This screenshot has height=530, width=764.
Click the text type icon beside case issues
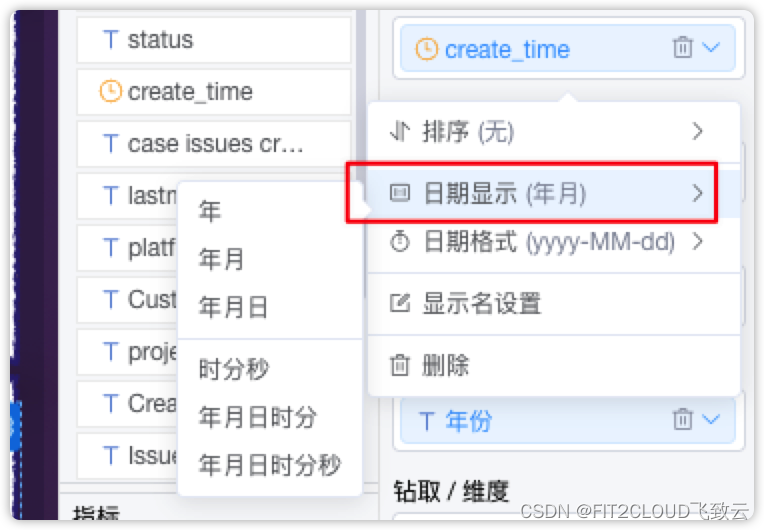[111, 144]
